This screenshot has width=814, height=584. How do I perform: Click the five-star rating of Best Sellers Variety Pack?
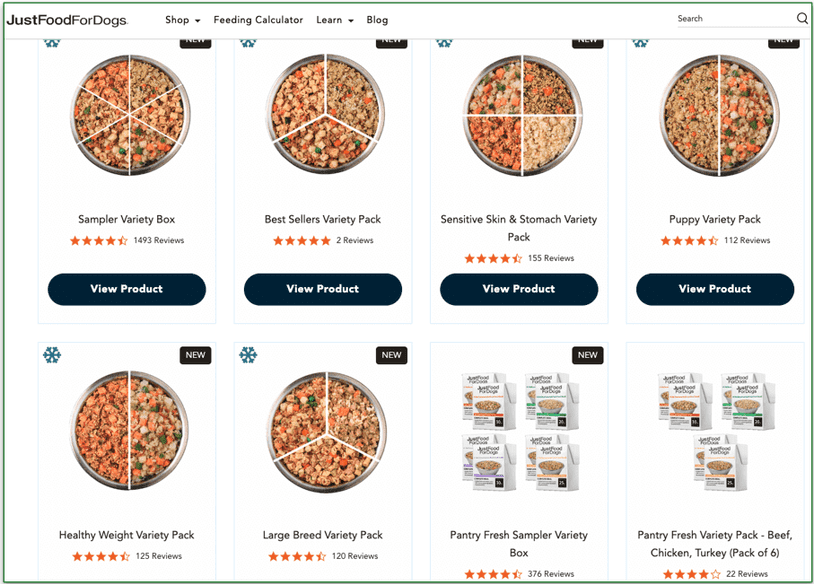[x=301, y=240]
